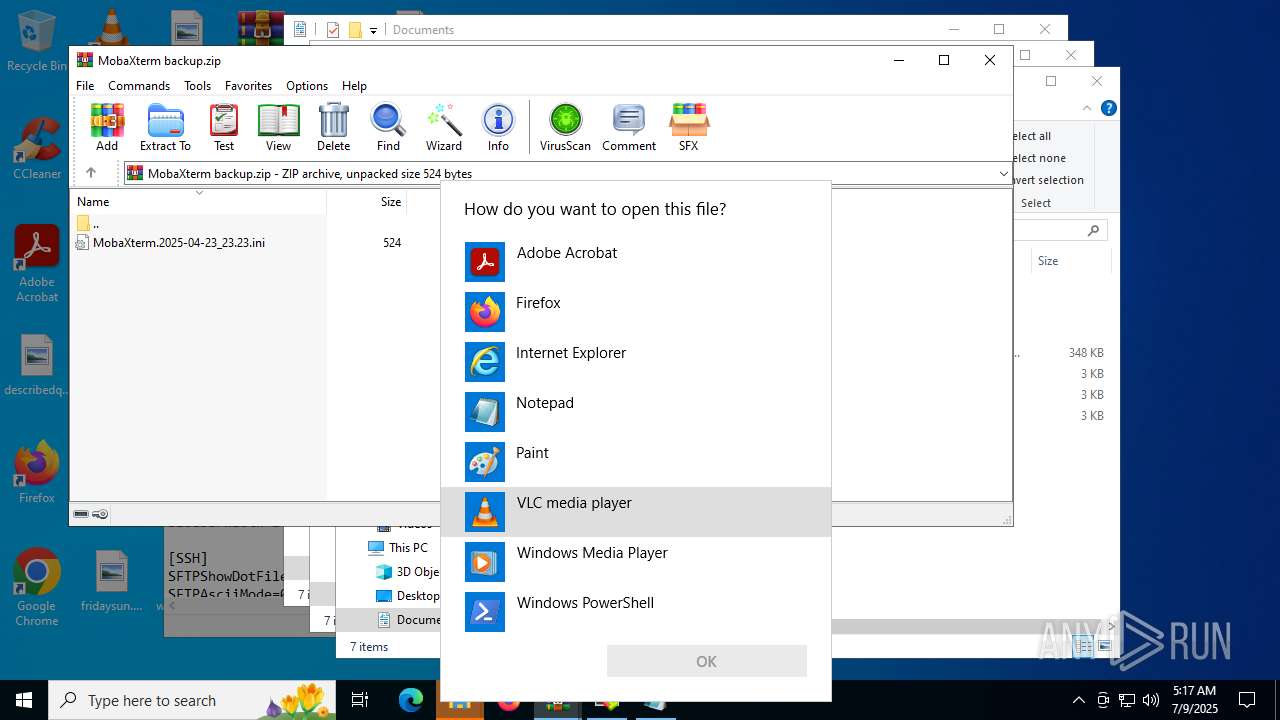This screenshot has width=1280, height=720.
Task: Click the disk drive status icon in WinRAR
Action: [x=82, y=514]
